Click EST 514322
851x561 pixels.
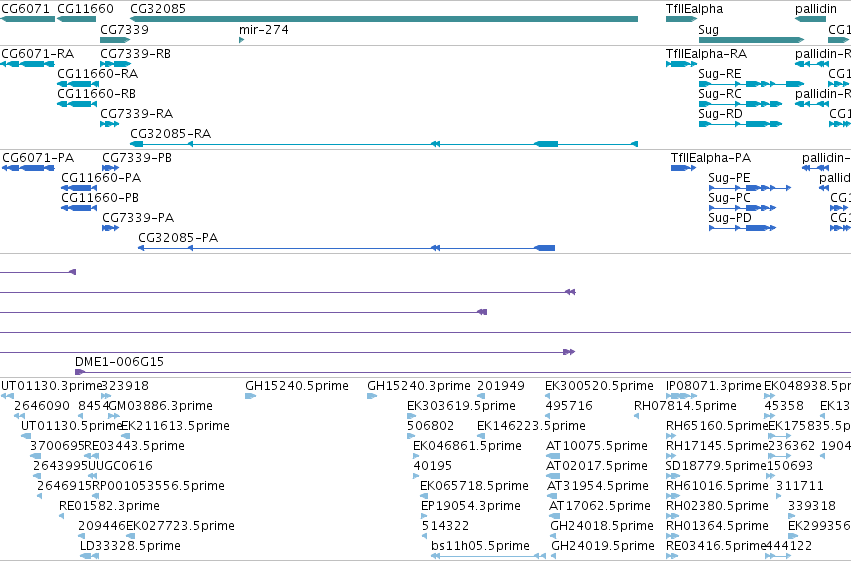(445, 526)
